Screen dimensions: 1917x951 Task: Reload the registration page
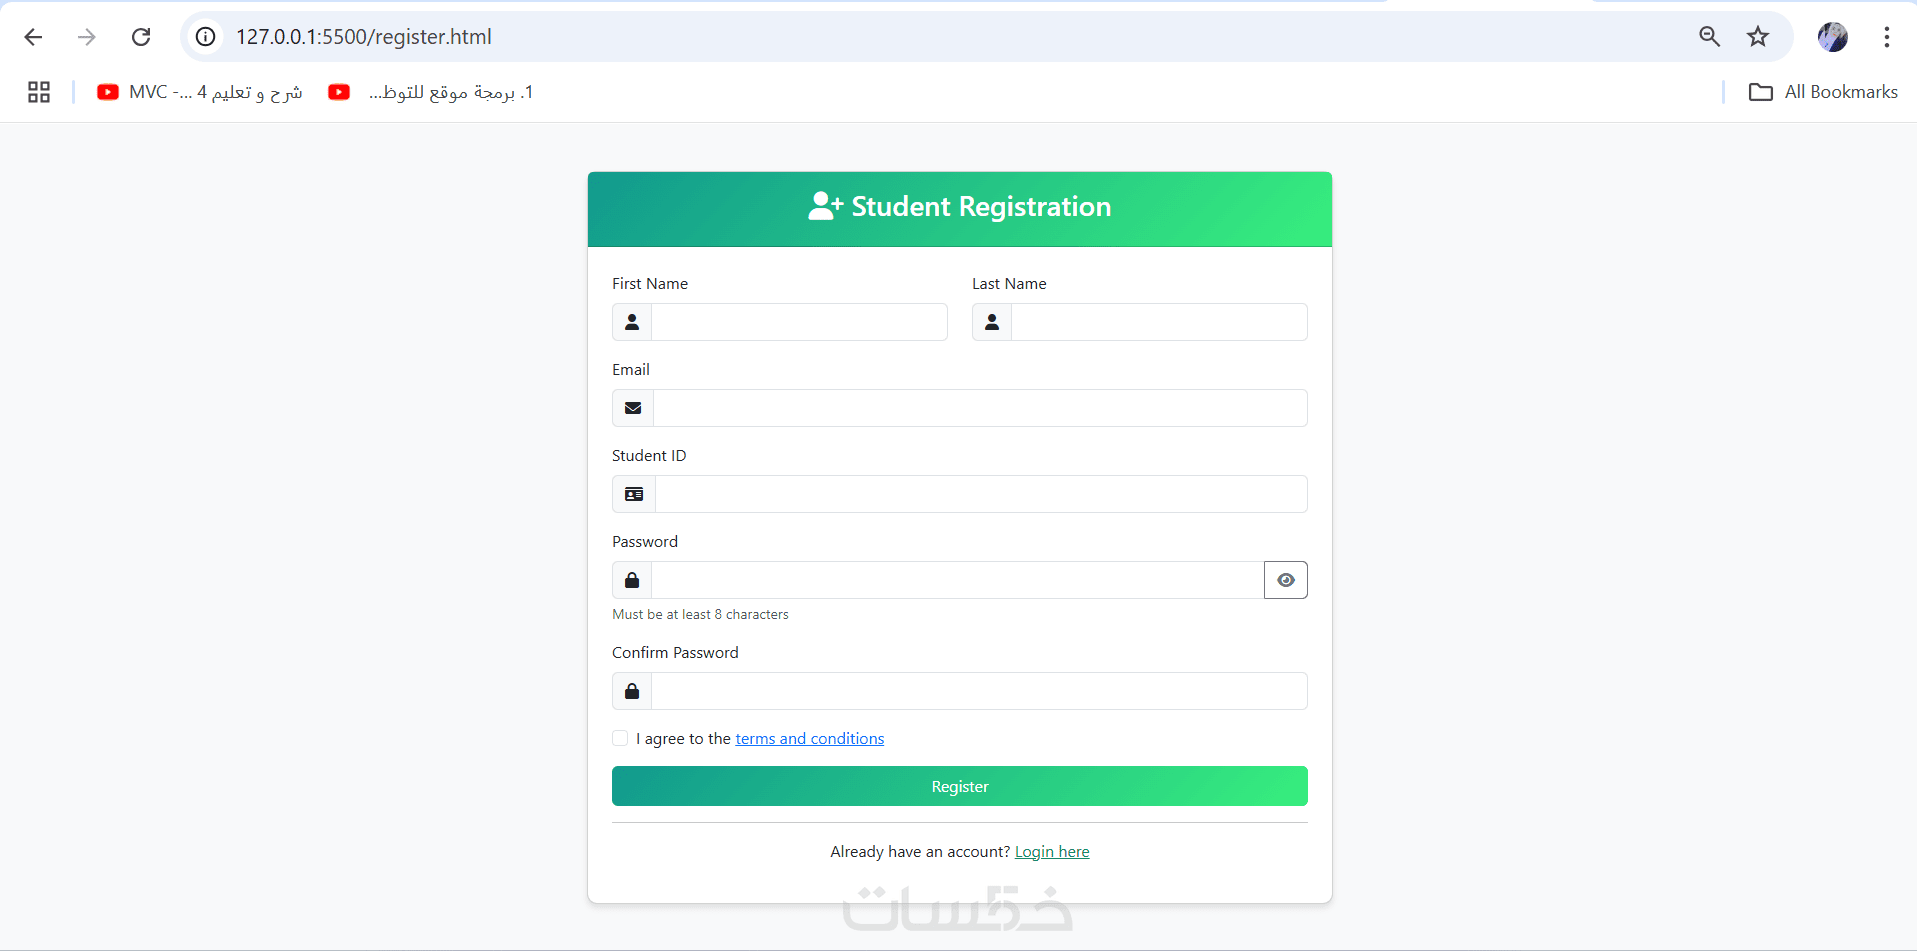pos(141,37)
